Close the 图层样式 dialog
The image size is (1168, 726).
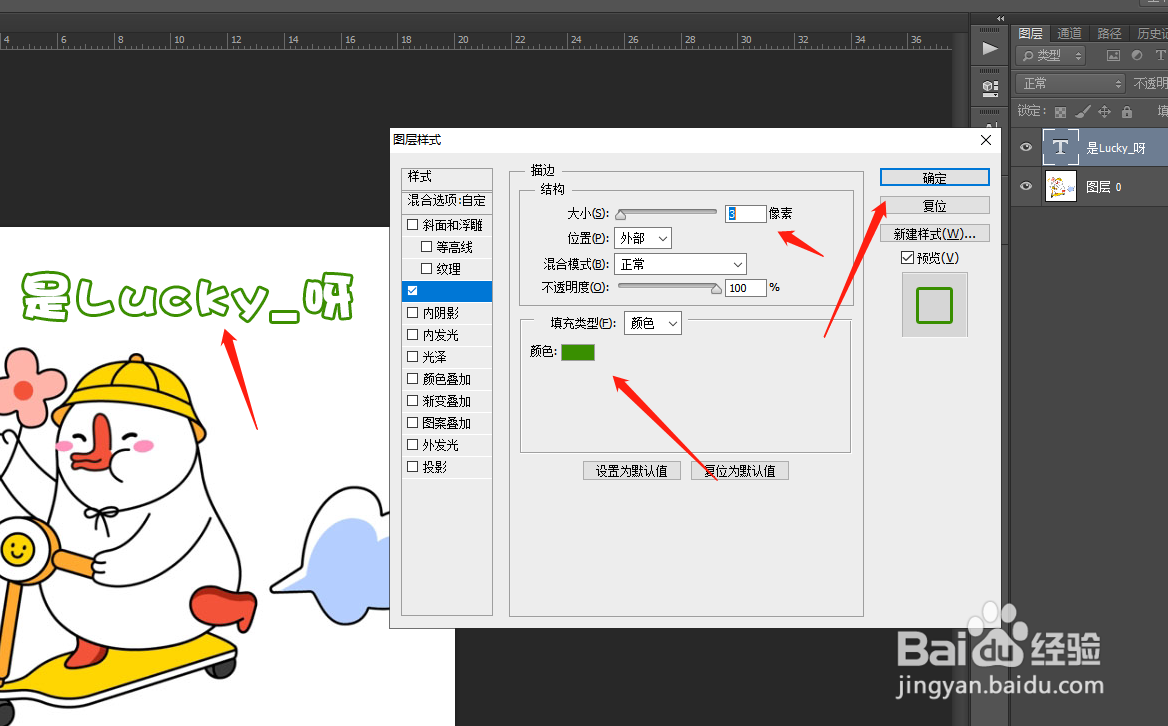[986, 140]
